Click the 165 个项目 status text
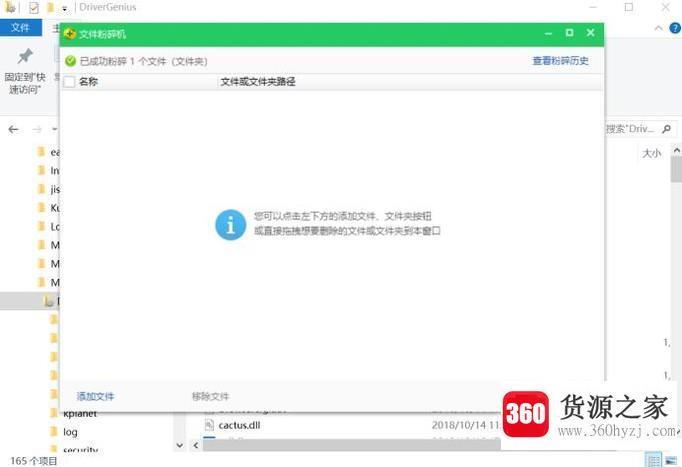 [x=33, y=461]
